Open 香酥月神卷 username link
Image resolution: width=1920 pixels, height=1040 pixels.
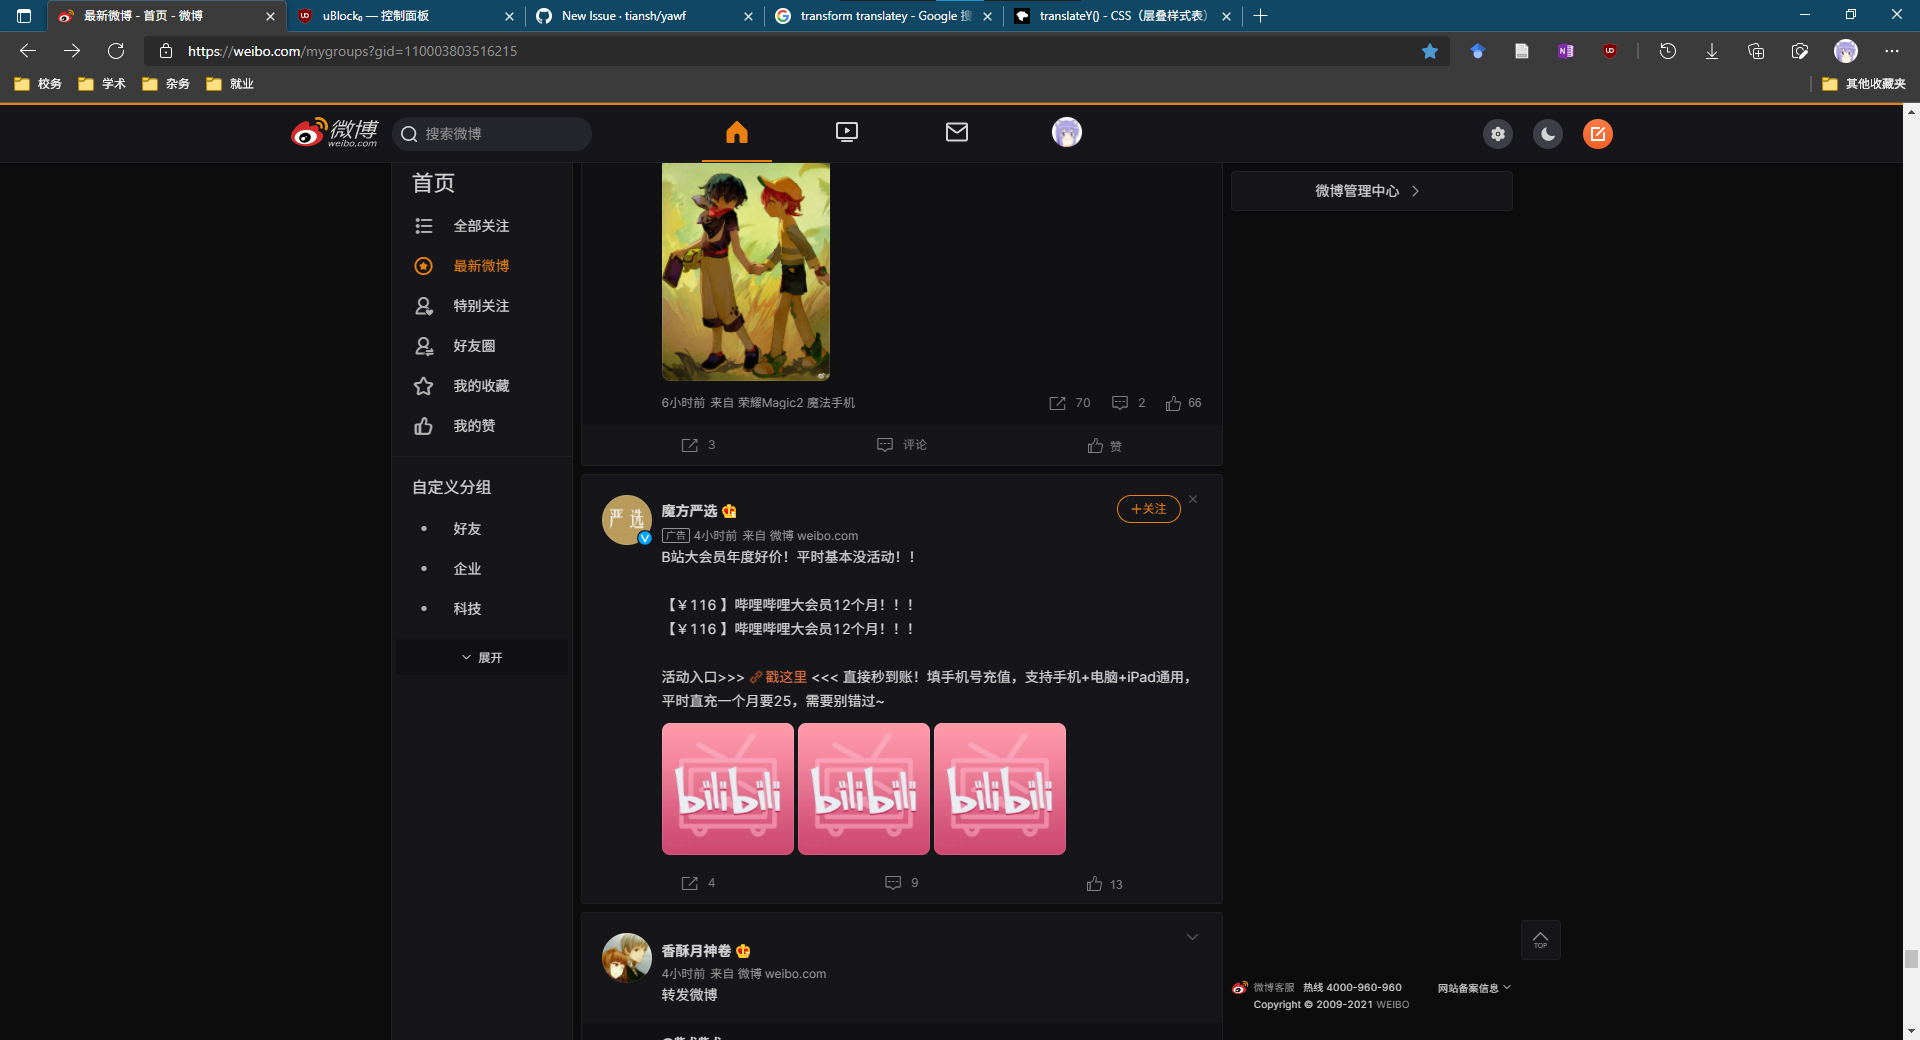pos(696,951)
